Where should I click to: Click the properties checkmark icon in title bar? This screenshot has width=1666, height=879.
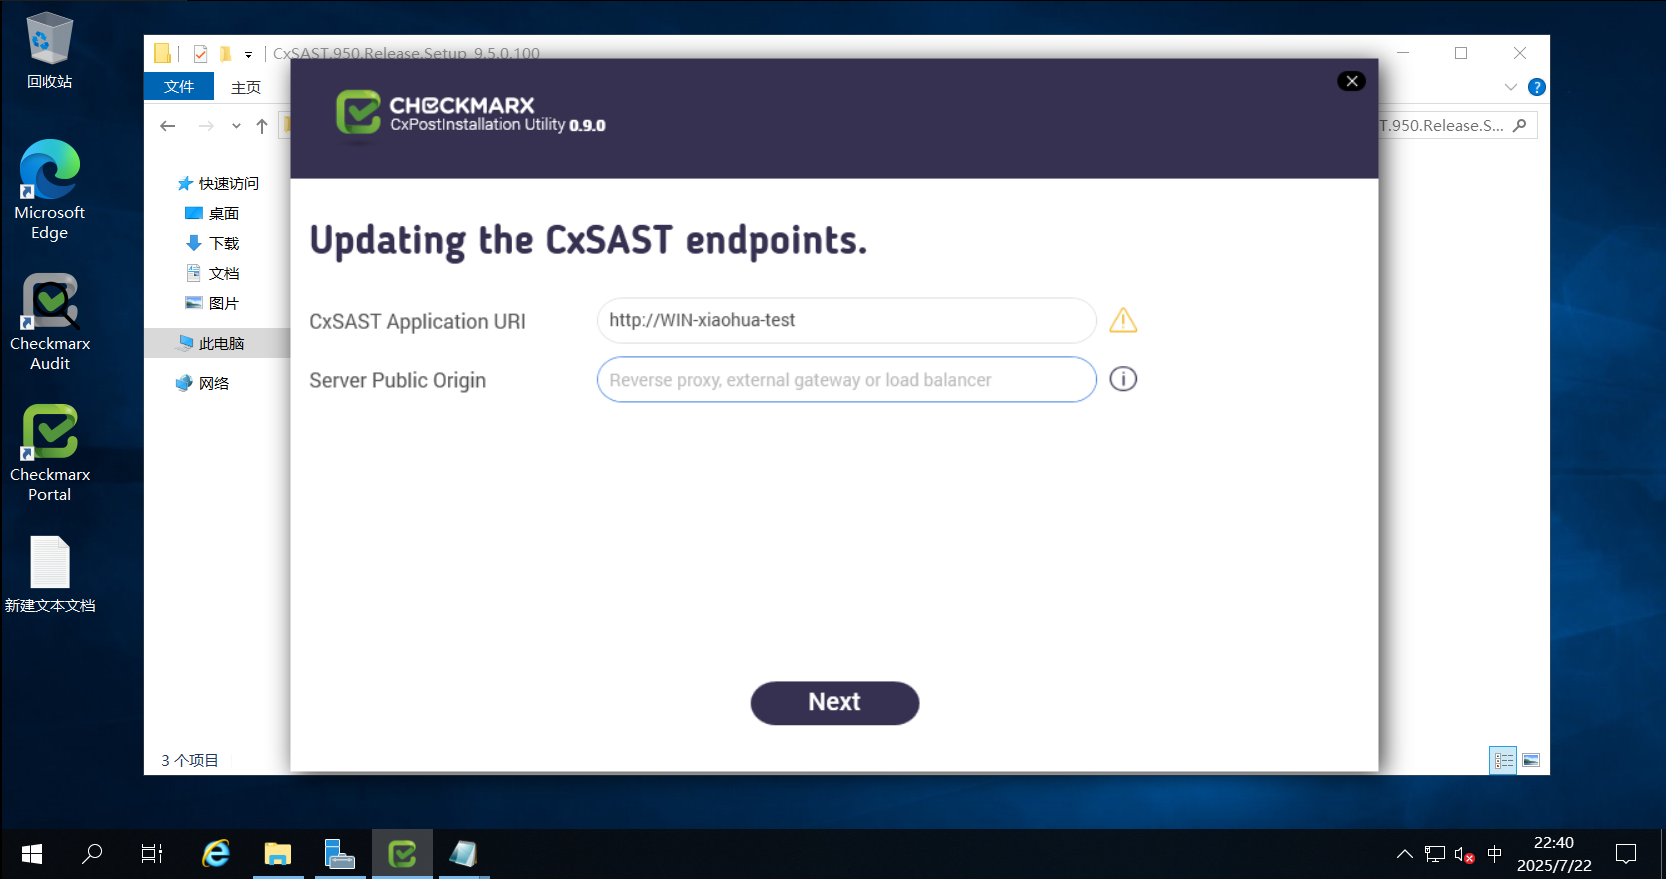click(201, 54)
